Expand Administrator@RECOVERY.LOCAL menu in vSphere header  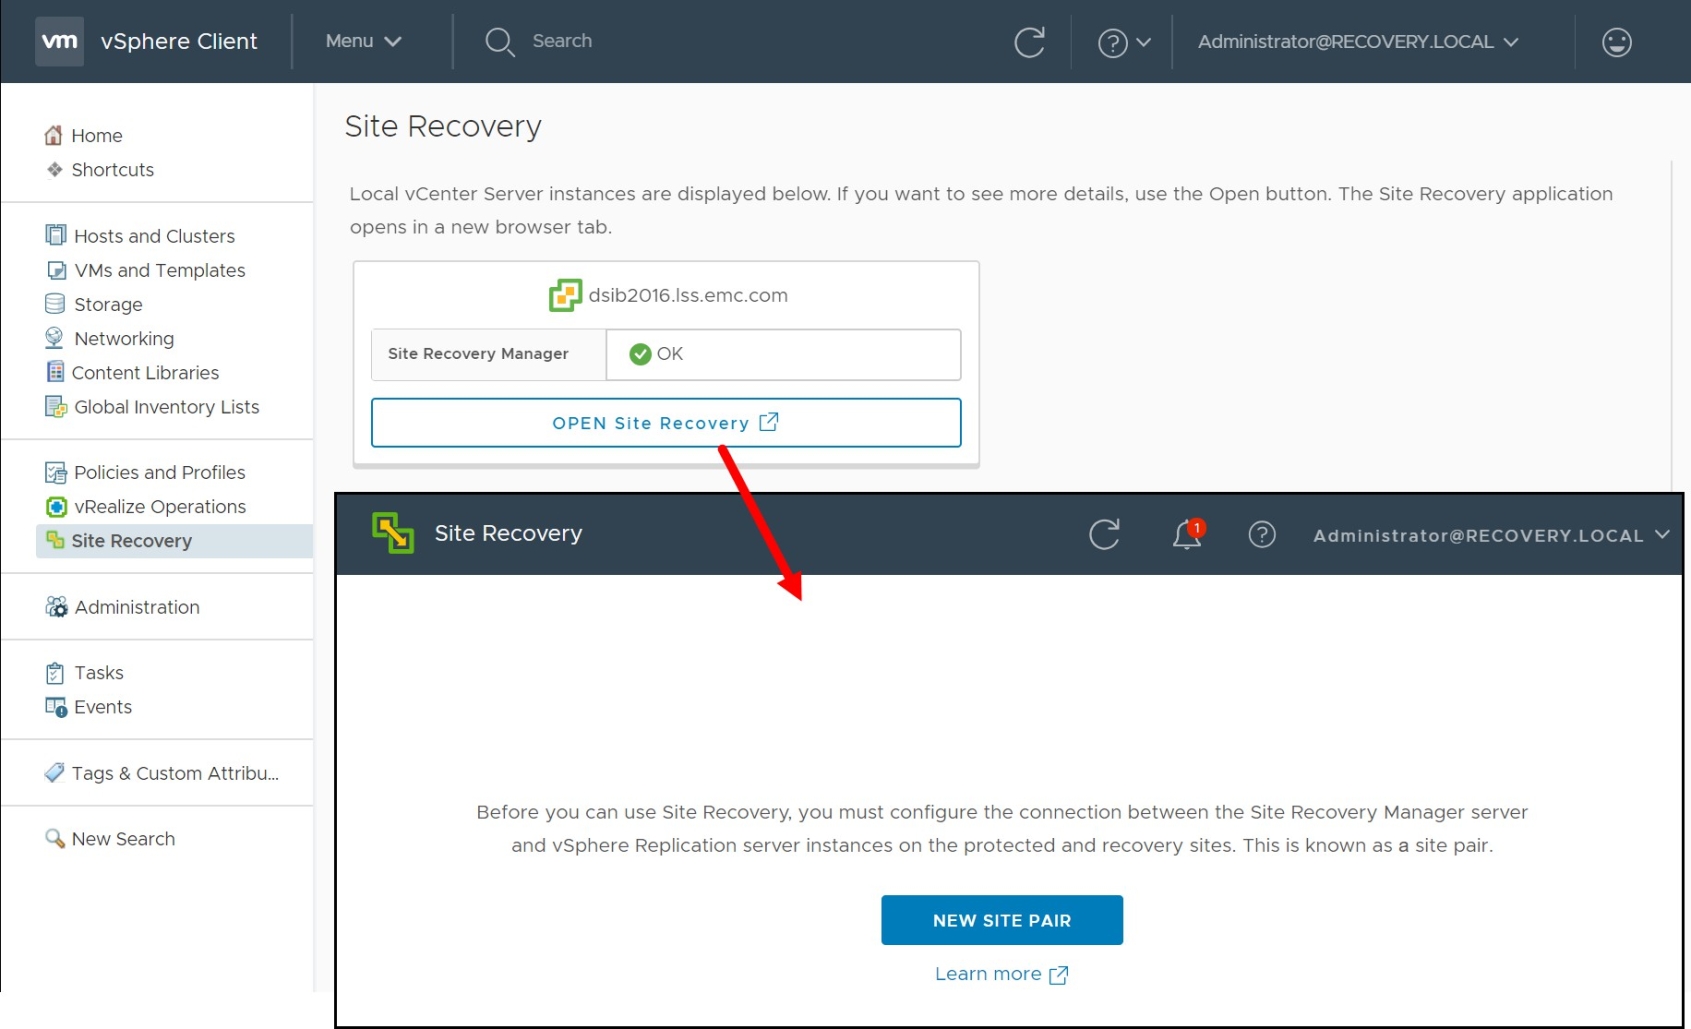pos(1358,42)
